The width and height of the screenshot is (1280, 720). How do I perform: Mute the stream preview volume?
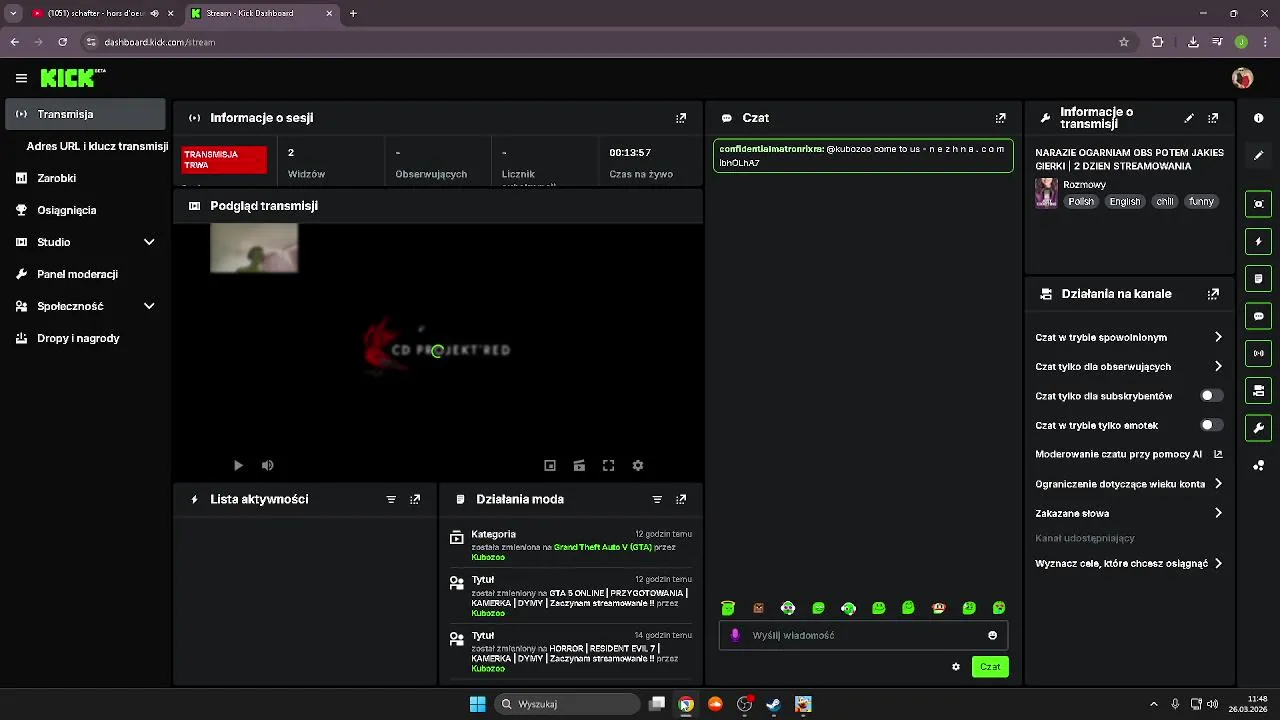click(267, 465)
